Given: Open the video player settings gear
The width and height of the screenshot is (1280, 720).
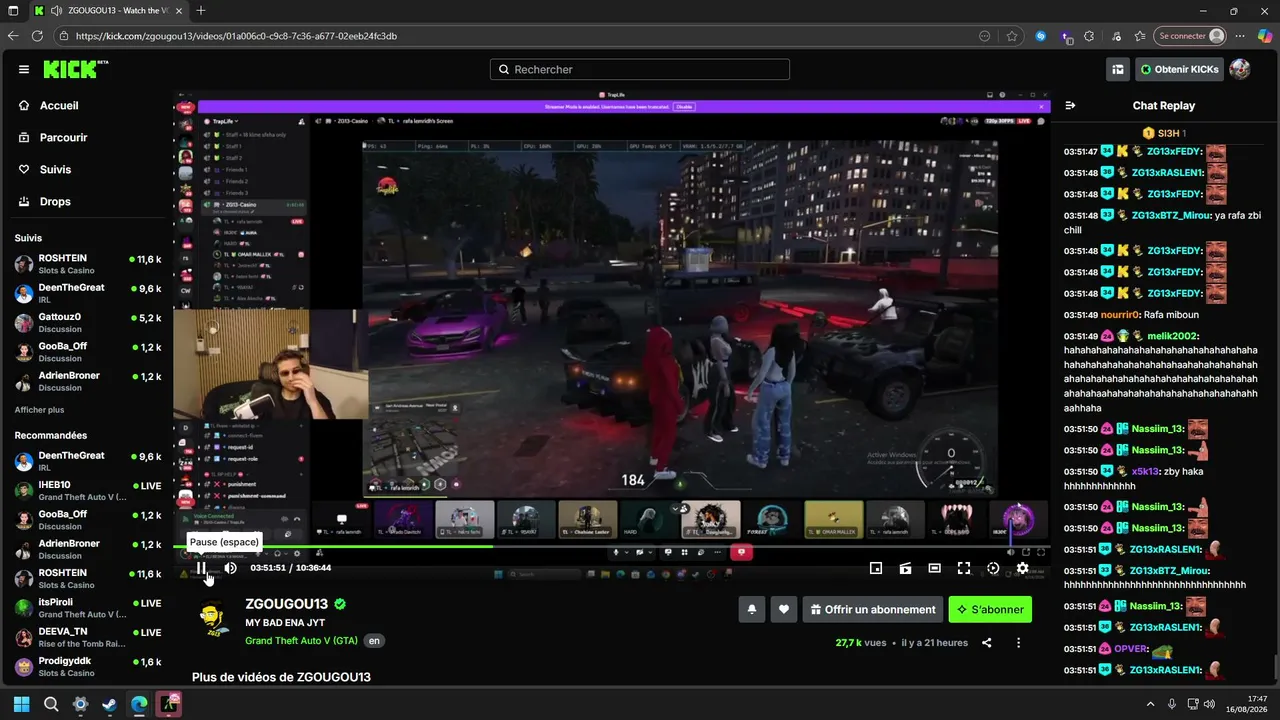Looking at the screenshot, I should 1022,568.
